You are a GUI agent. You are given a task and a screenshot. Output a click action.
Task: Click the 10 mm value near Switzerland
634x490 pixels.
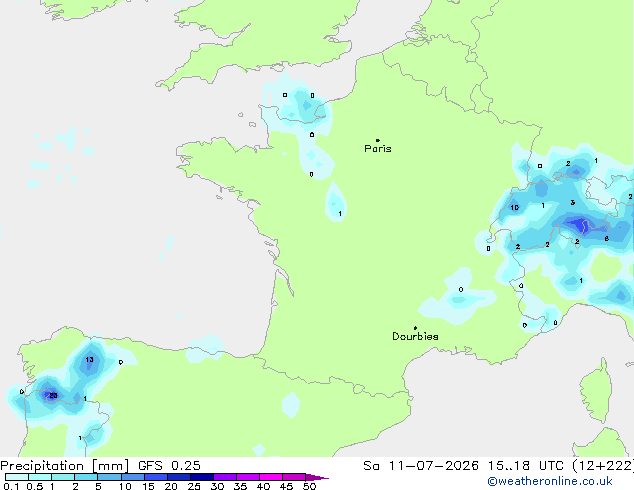point(514,207)
